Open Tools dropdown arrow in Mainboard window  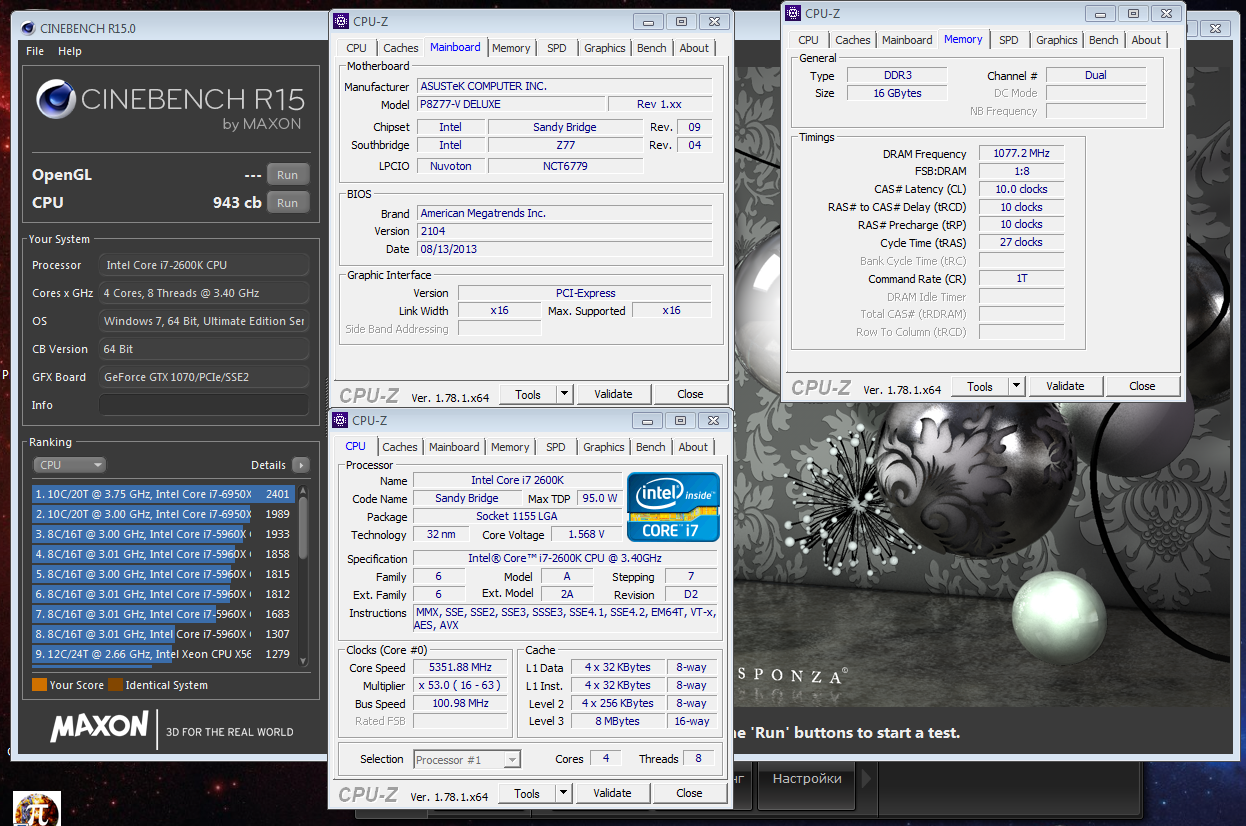[564, 394]
